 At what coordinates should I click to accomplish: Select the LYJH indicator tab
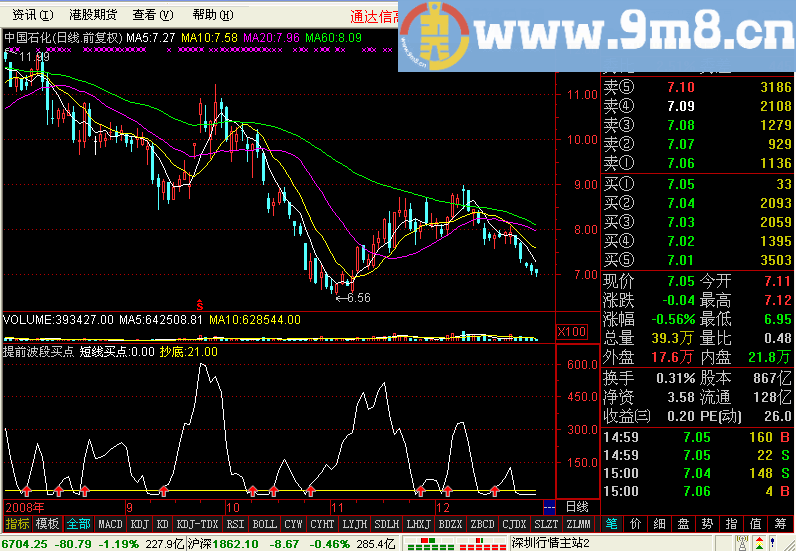355,524
